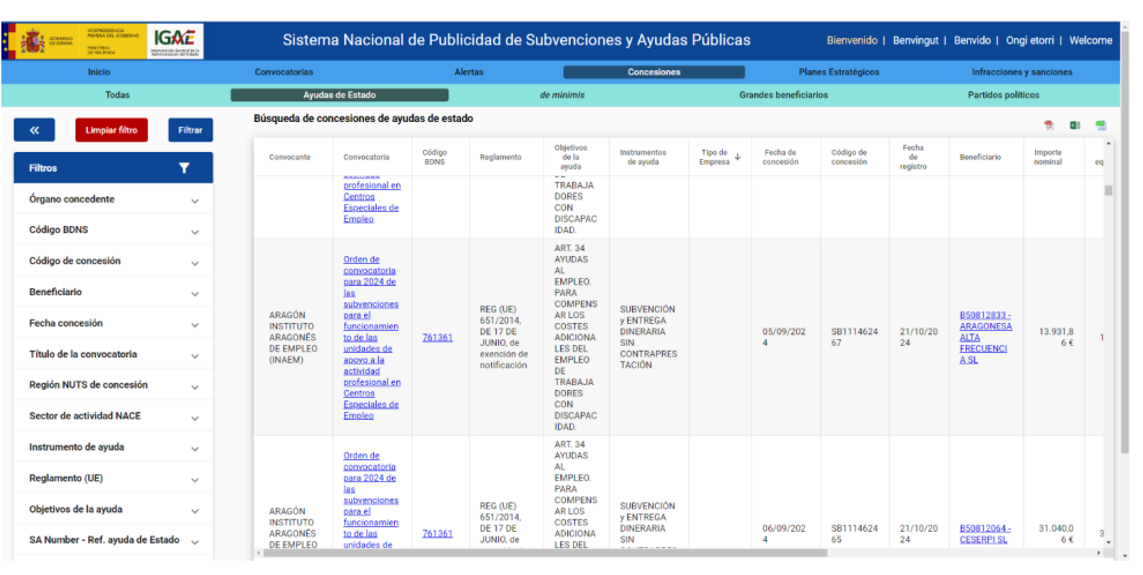The image size is (1143, 575).
Task: Switch language to Welcome (English)
Action: [x=1091, y=41]
